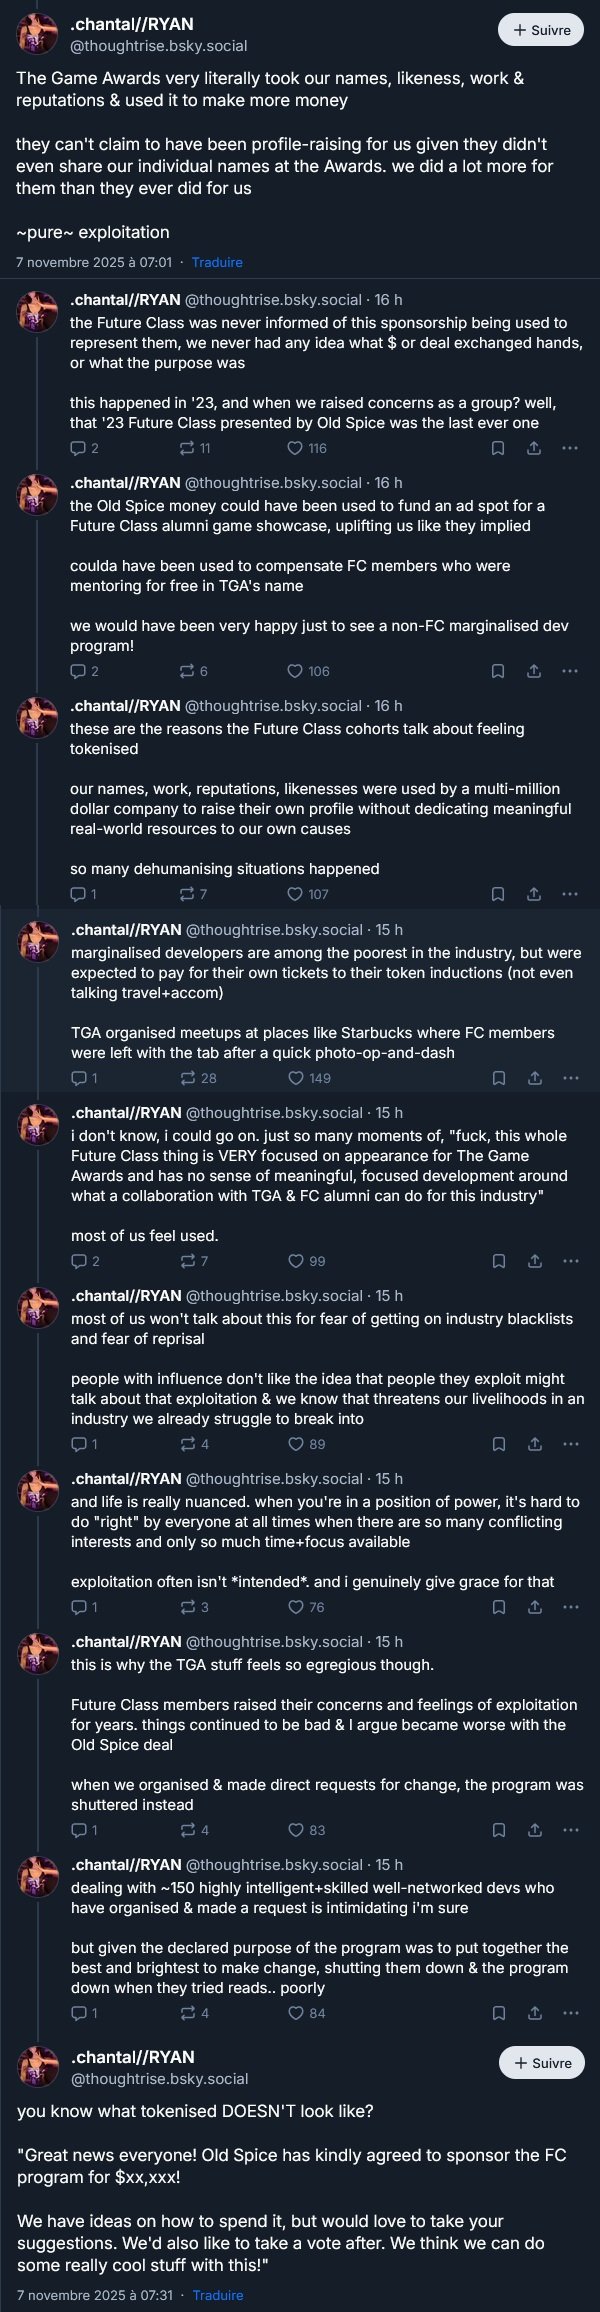Reply to the post about feeling tokenised
This screenshot has height=2312, width=600.
(78, 894)
